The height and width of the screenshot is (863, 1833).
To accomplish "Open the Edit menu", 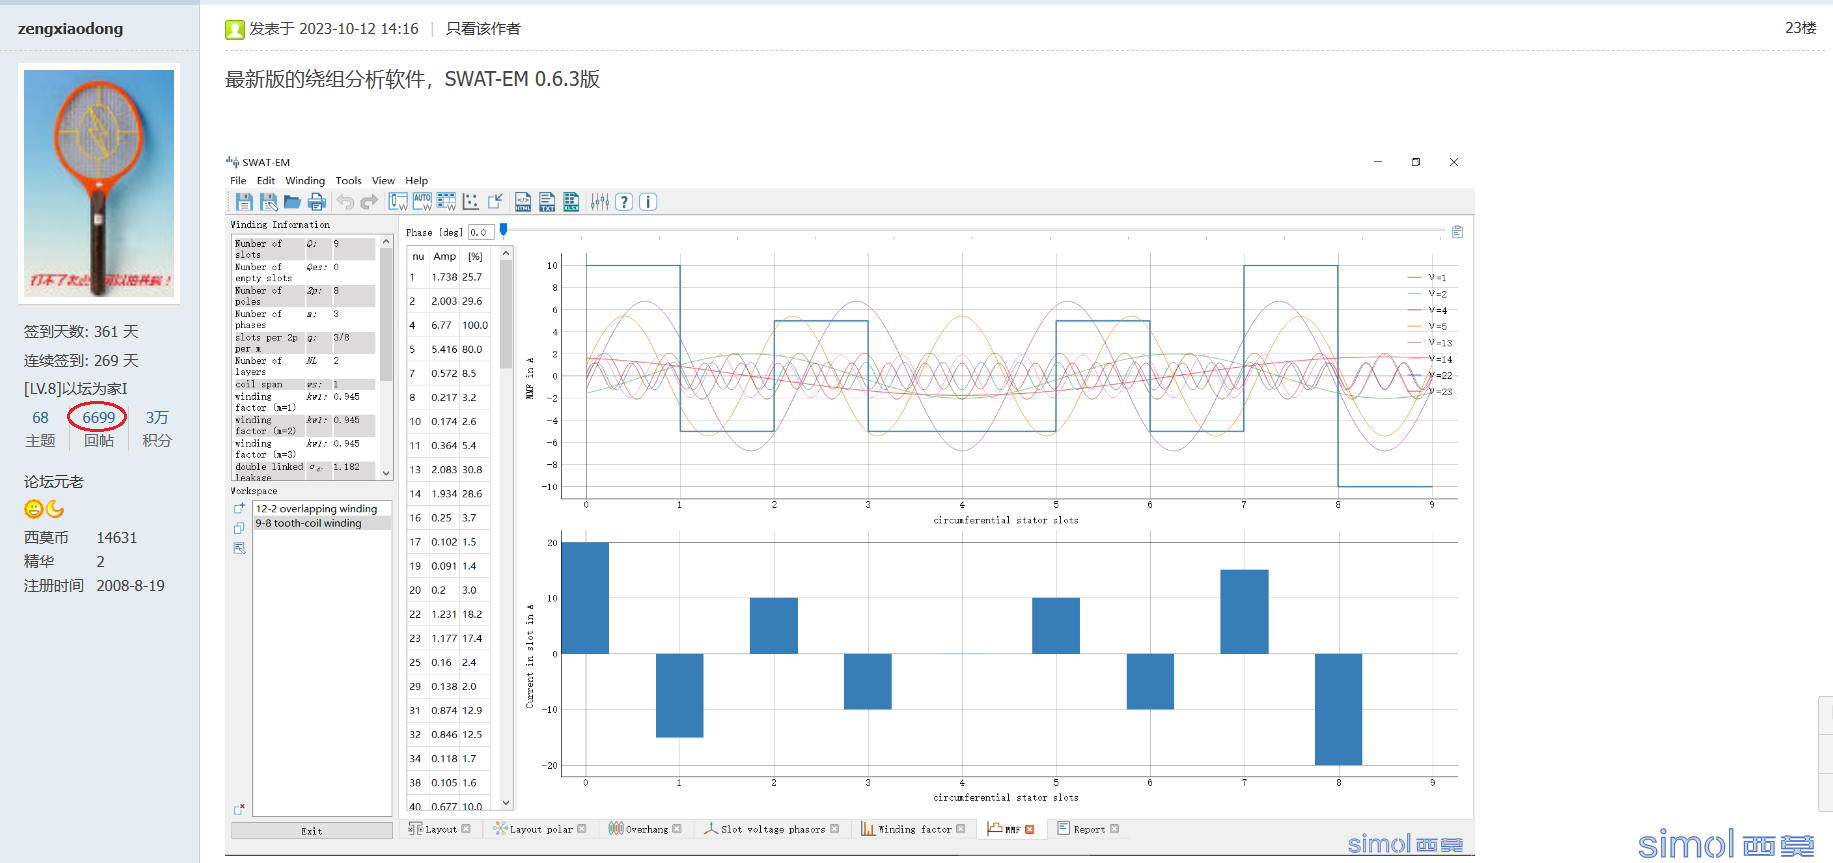I will coord(266,181).
